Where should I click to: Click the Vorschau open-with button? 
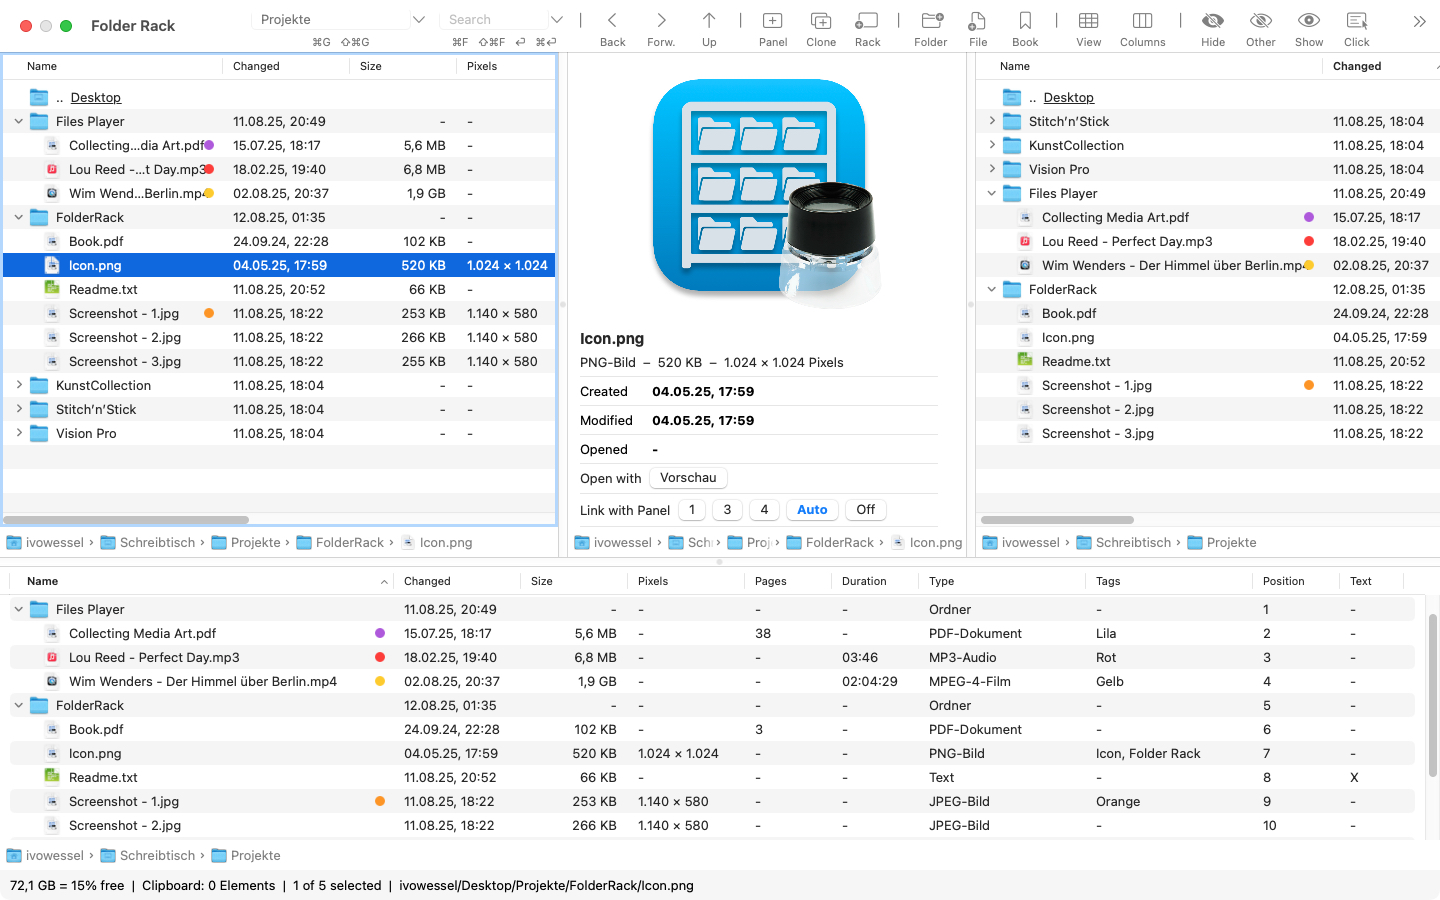pos(688,478)
